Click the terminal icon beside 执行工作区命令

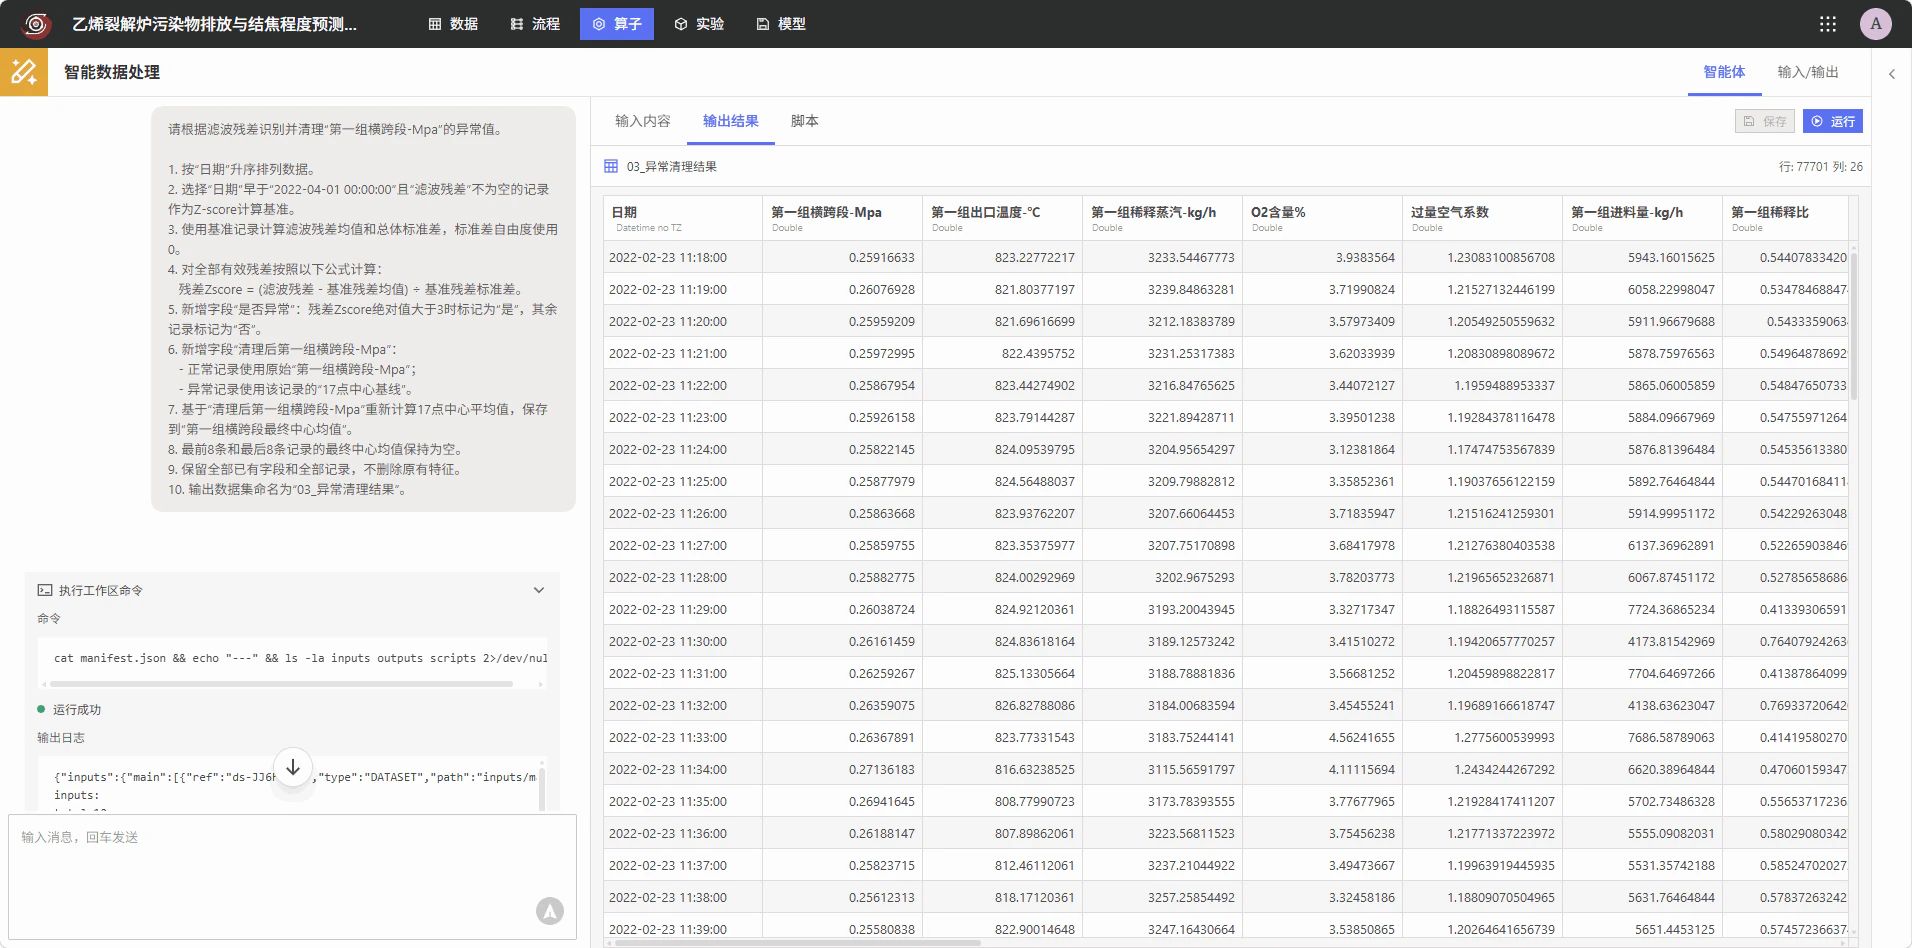[x=45, y=590]
